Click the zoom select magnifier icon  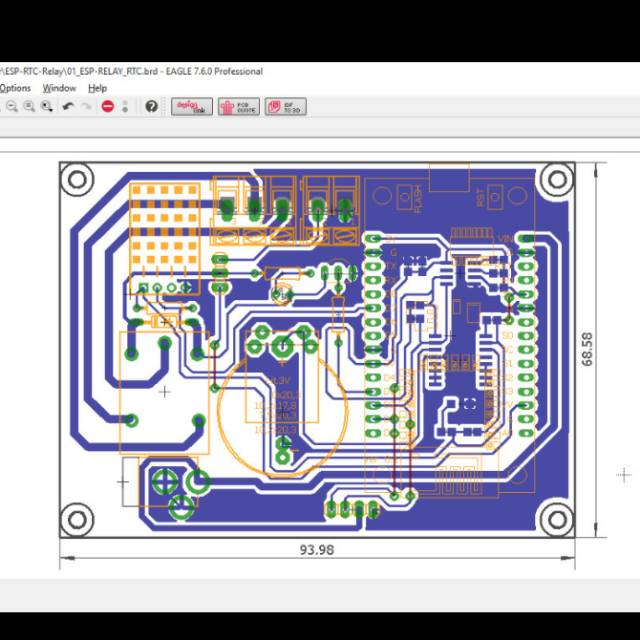coord(47,107)
